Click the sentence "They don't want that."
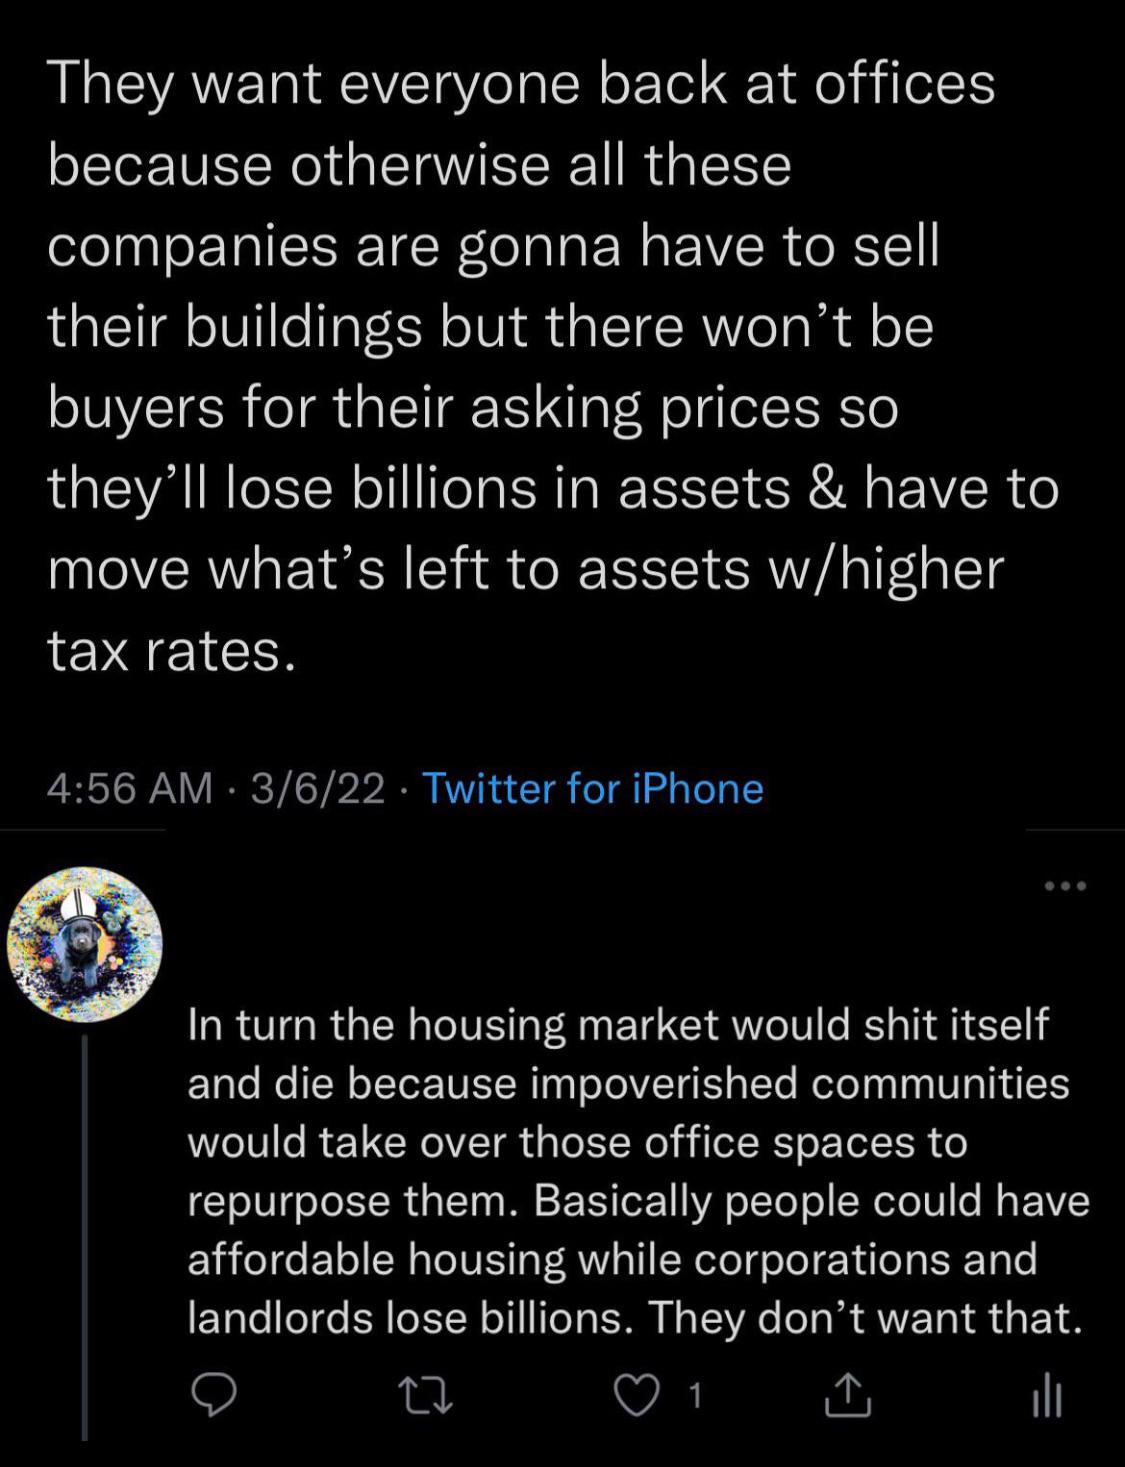Screen dimensions: 1125x1467 (866, 1318)
